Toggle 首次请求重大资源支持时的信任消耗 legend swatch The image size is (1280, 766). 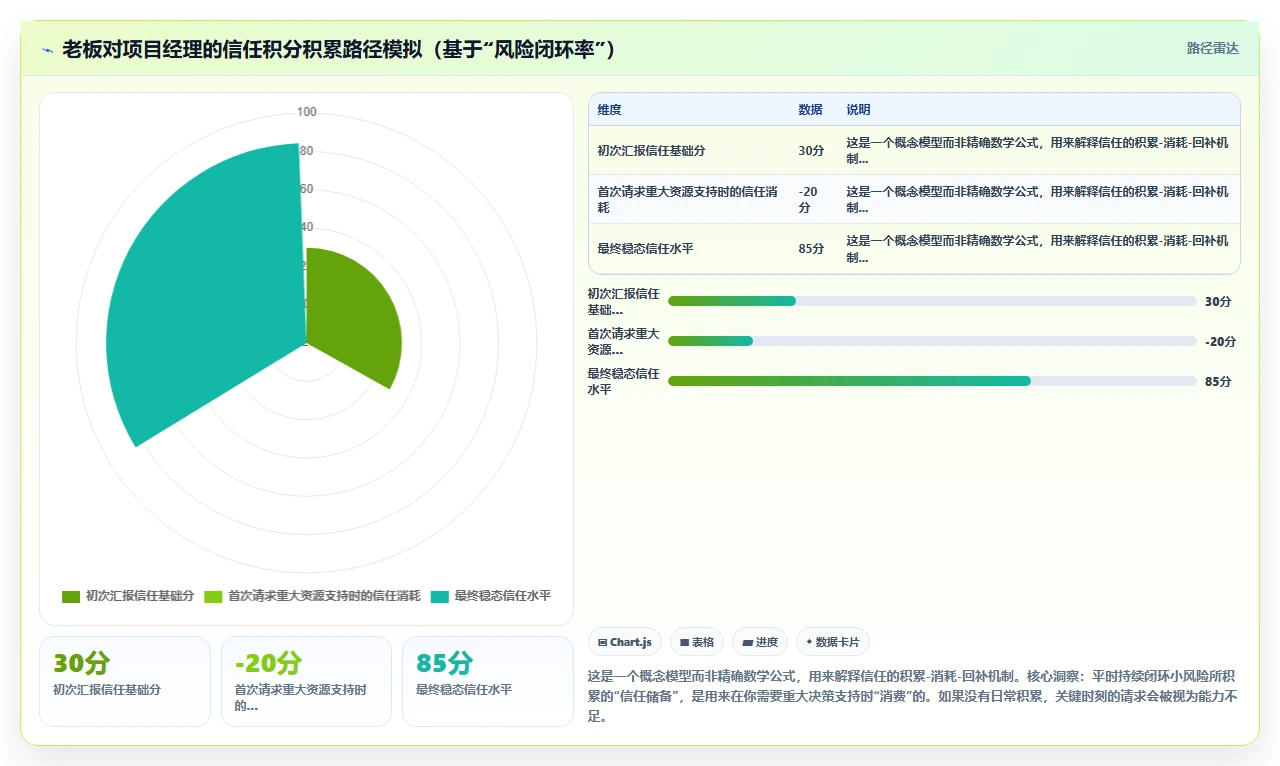click(x=213, y=596)
